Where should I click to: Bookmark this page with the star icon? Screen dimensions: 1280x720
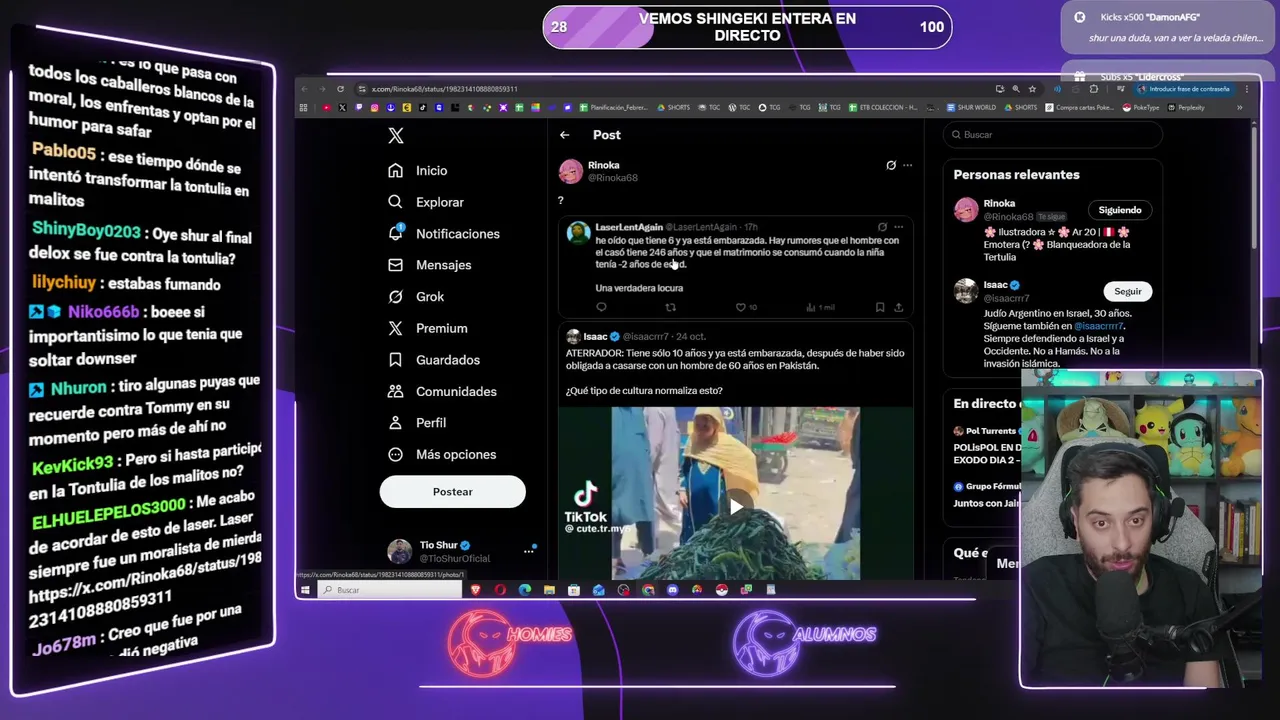coord(1032,89)
